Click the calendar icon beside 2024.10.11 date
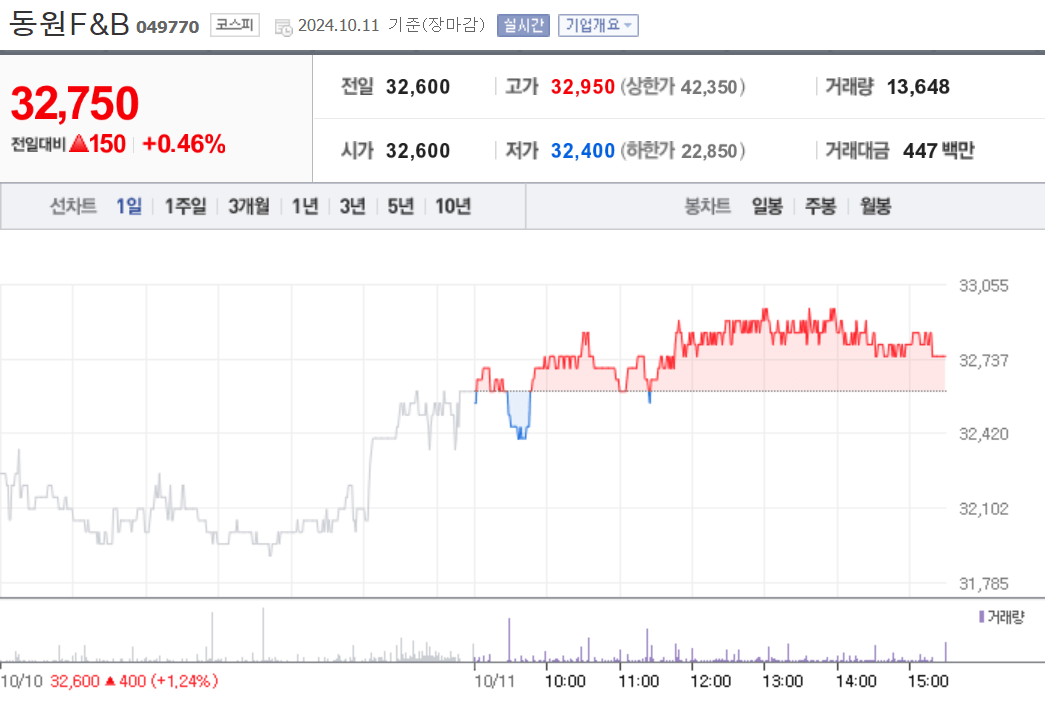The width and height of the screenshot is (1045, 721). point(283,27)
